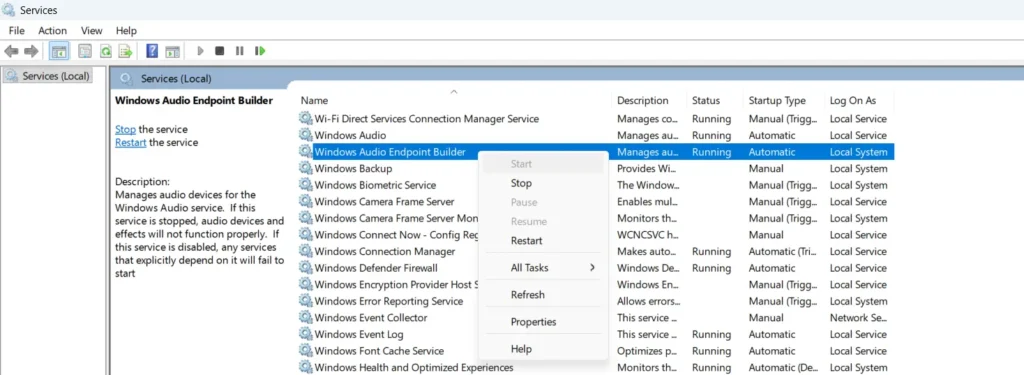Image resolution: width=1024 pixels, height=375 pixels.
Task: Select the Windows Biometric Service row
Action: tap(596, 185)
